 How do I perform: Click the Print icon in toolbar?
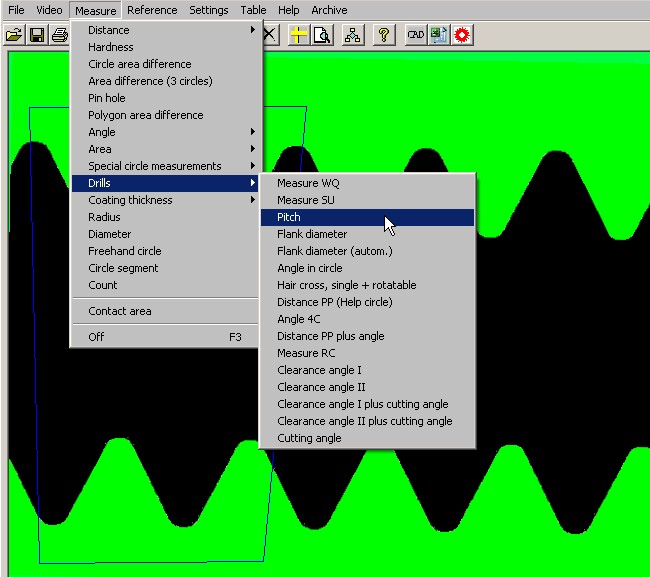pos(59,35)
